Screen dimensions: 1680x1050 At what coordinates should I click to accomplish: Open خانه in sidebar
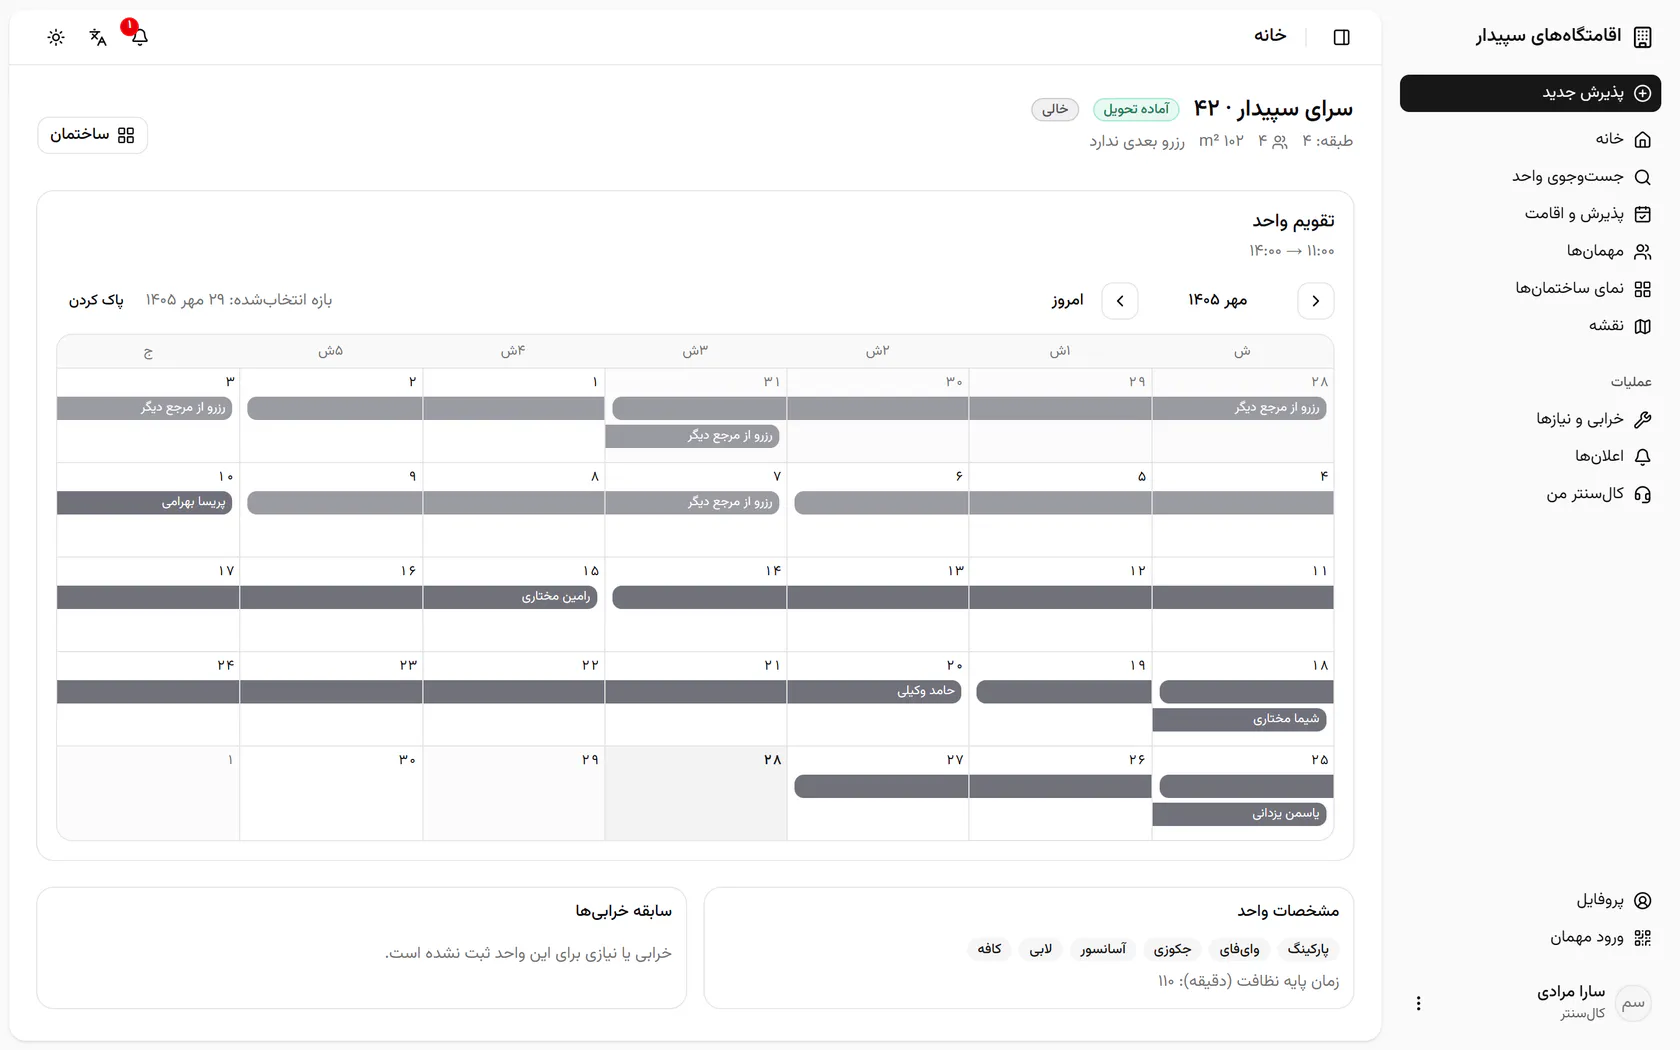click(x=1530, y=139)
